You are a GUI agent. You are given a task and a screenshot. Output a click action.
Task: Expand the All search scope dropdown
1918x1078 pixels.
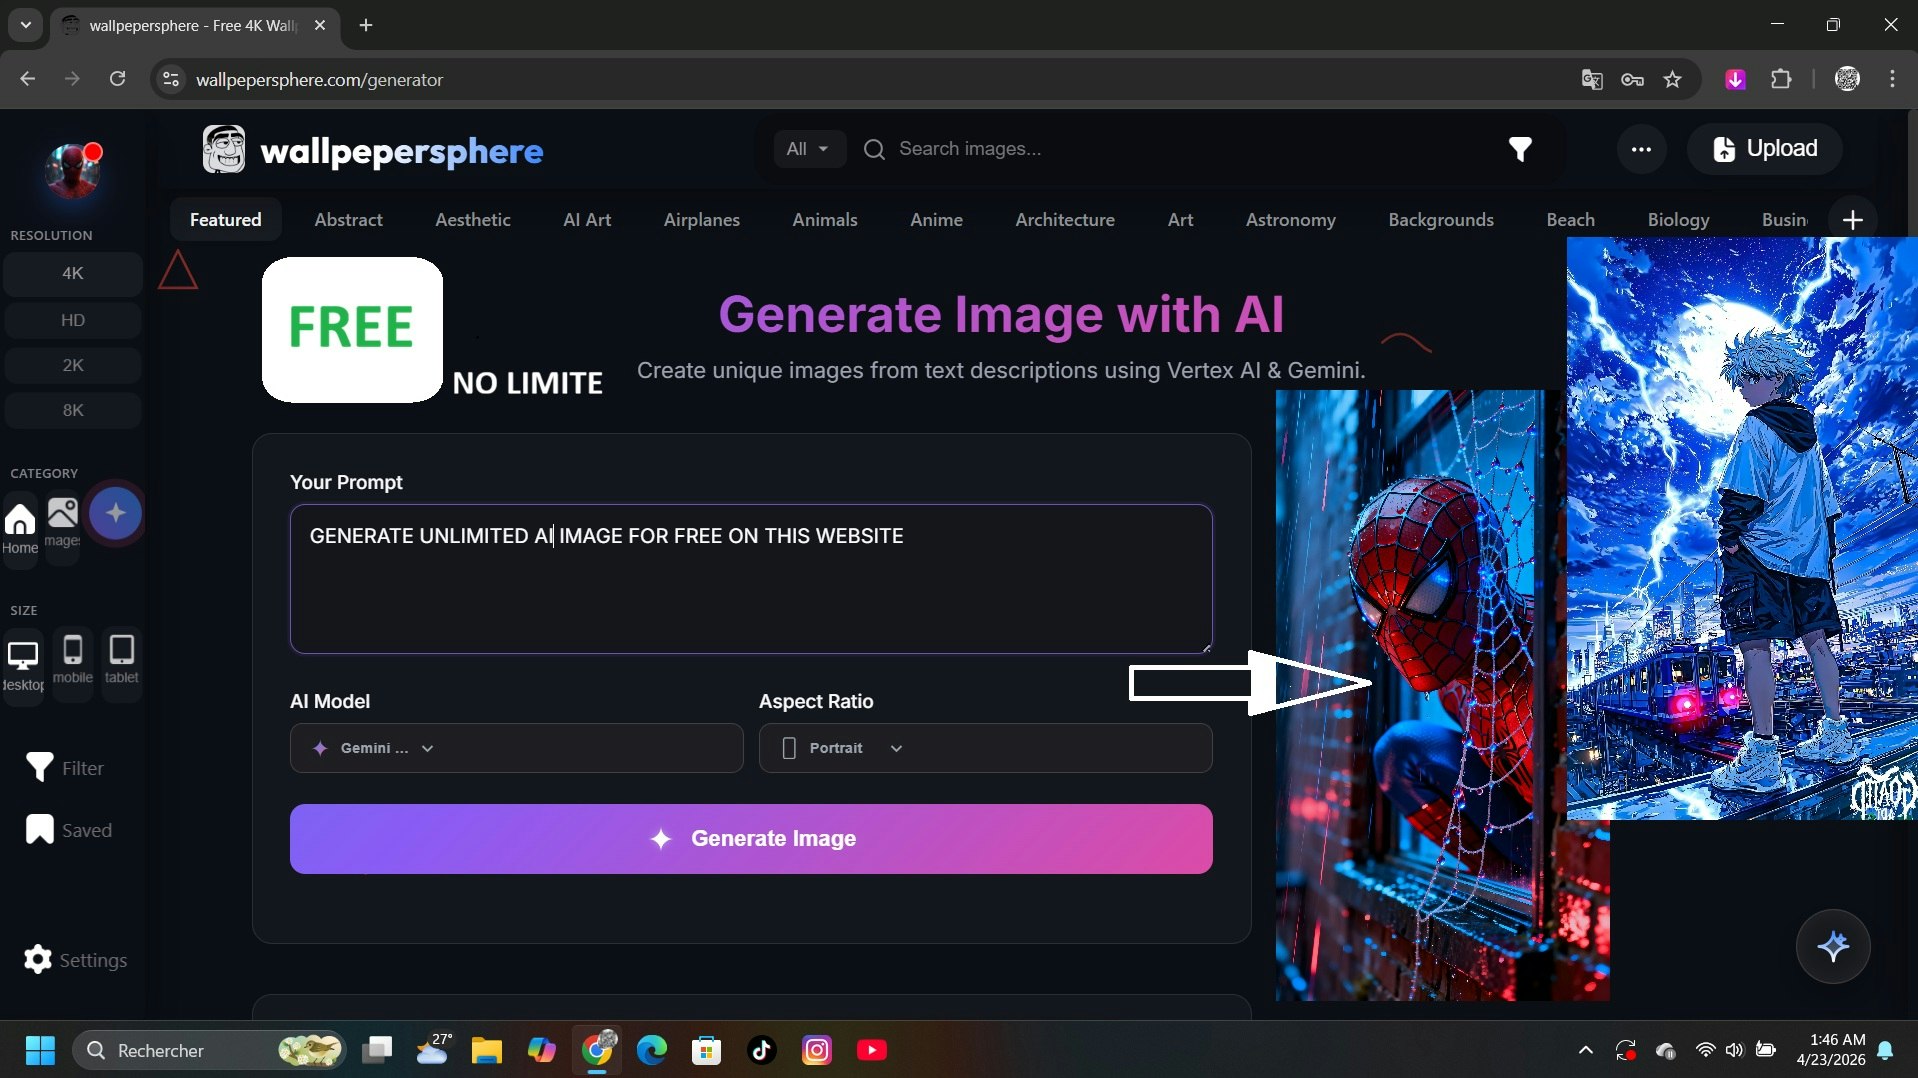[x=808, y=149]
